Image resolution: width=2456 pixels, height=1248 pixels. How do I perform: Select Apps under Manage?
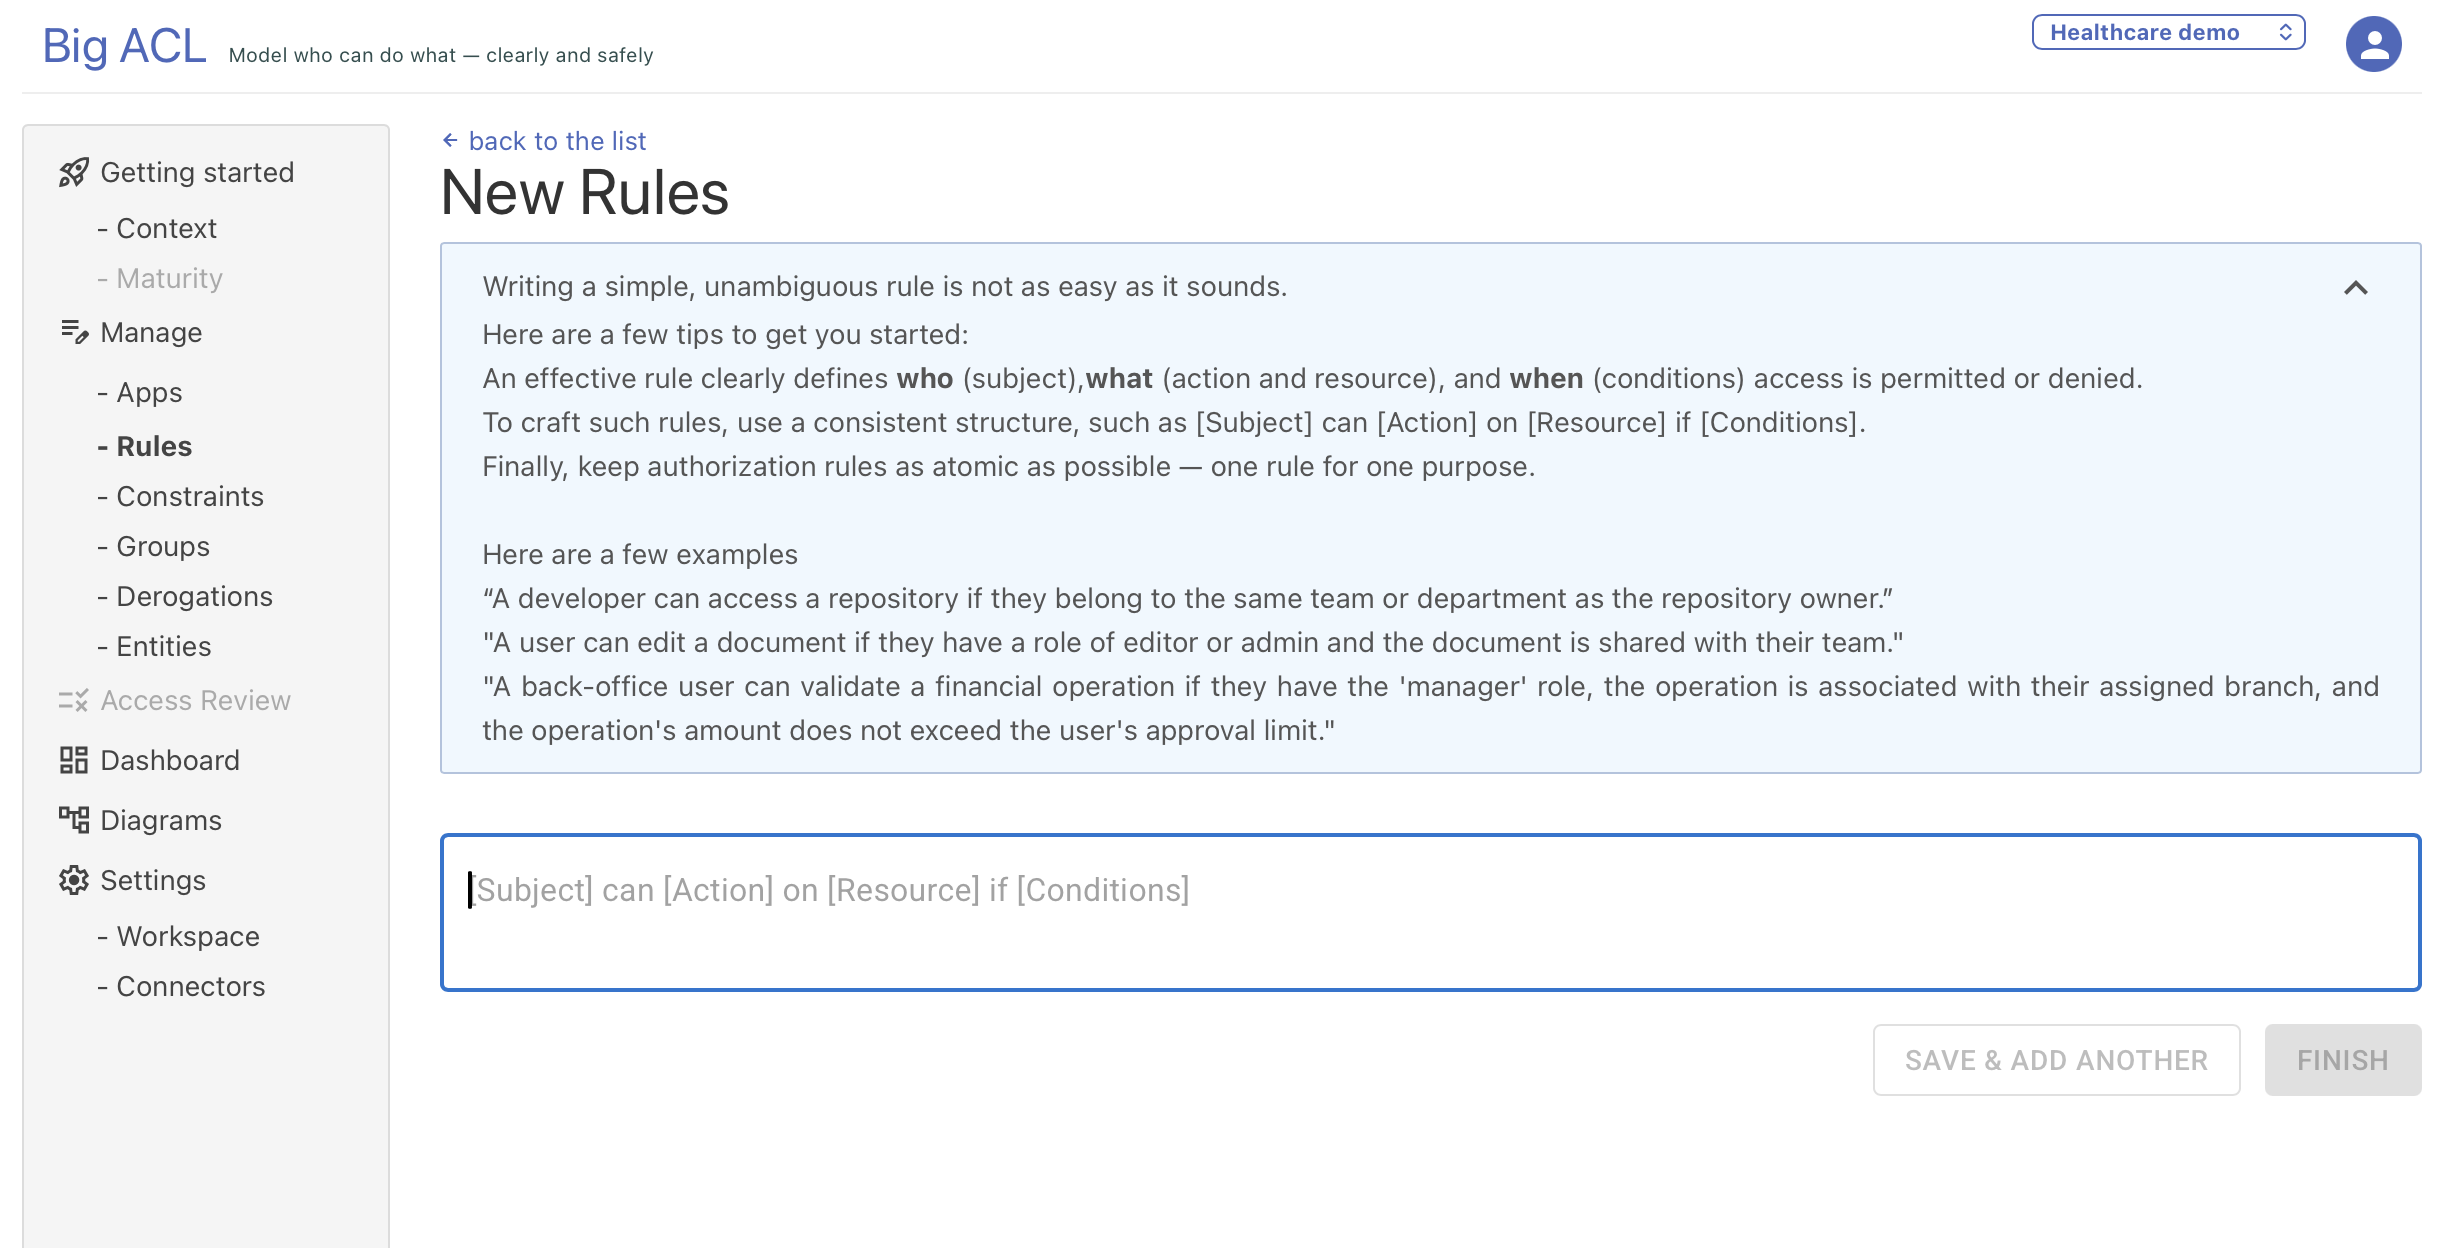(149, 393)
